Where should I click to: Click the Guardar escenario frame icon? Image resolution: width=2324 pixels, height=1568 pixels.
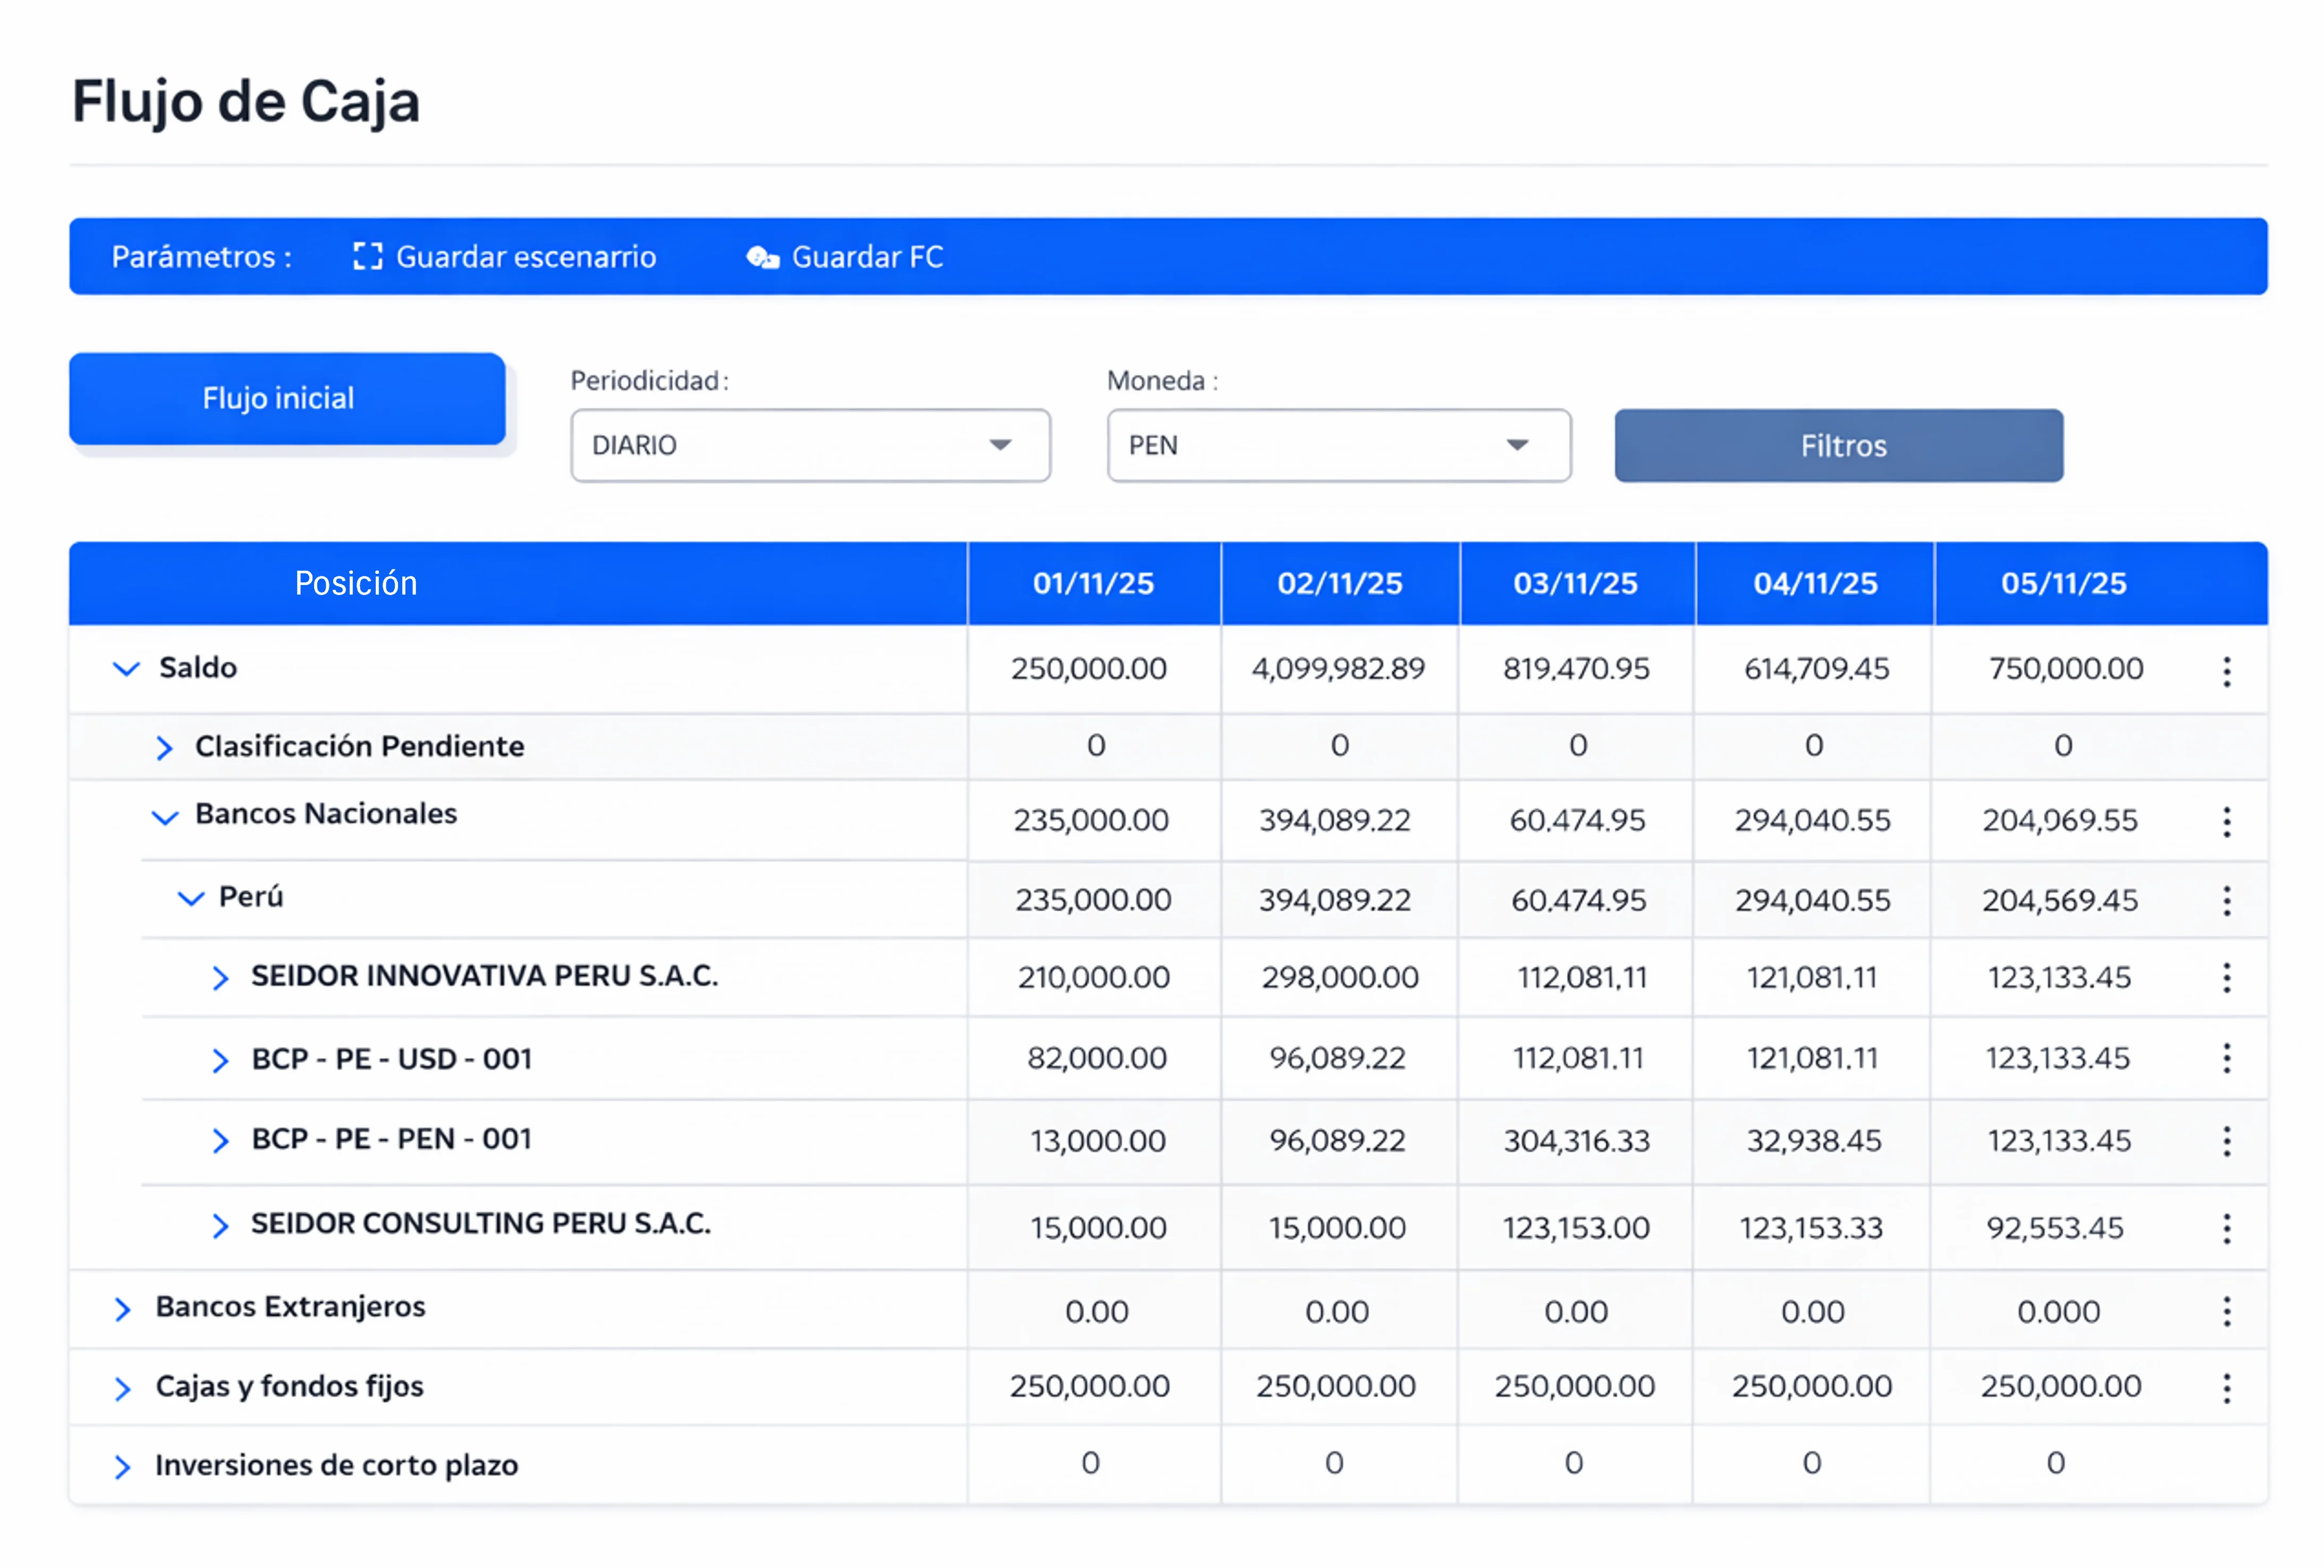[x=367, y=257]
